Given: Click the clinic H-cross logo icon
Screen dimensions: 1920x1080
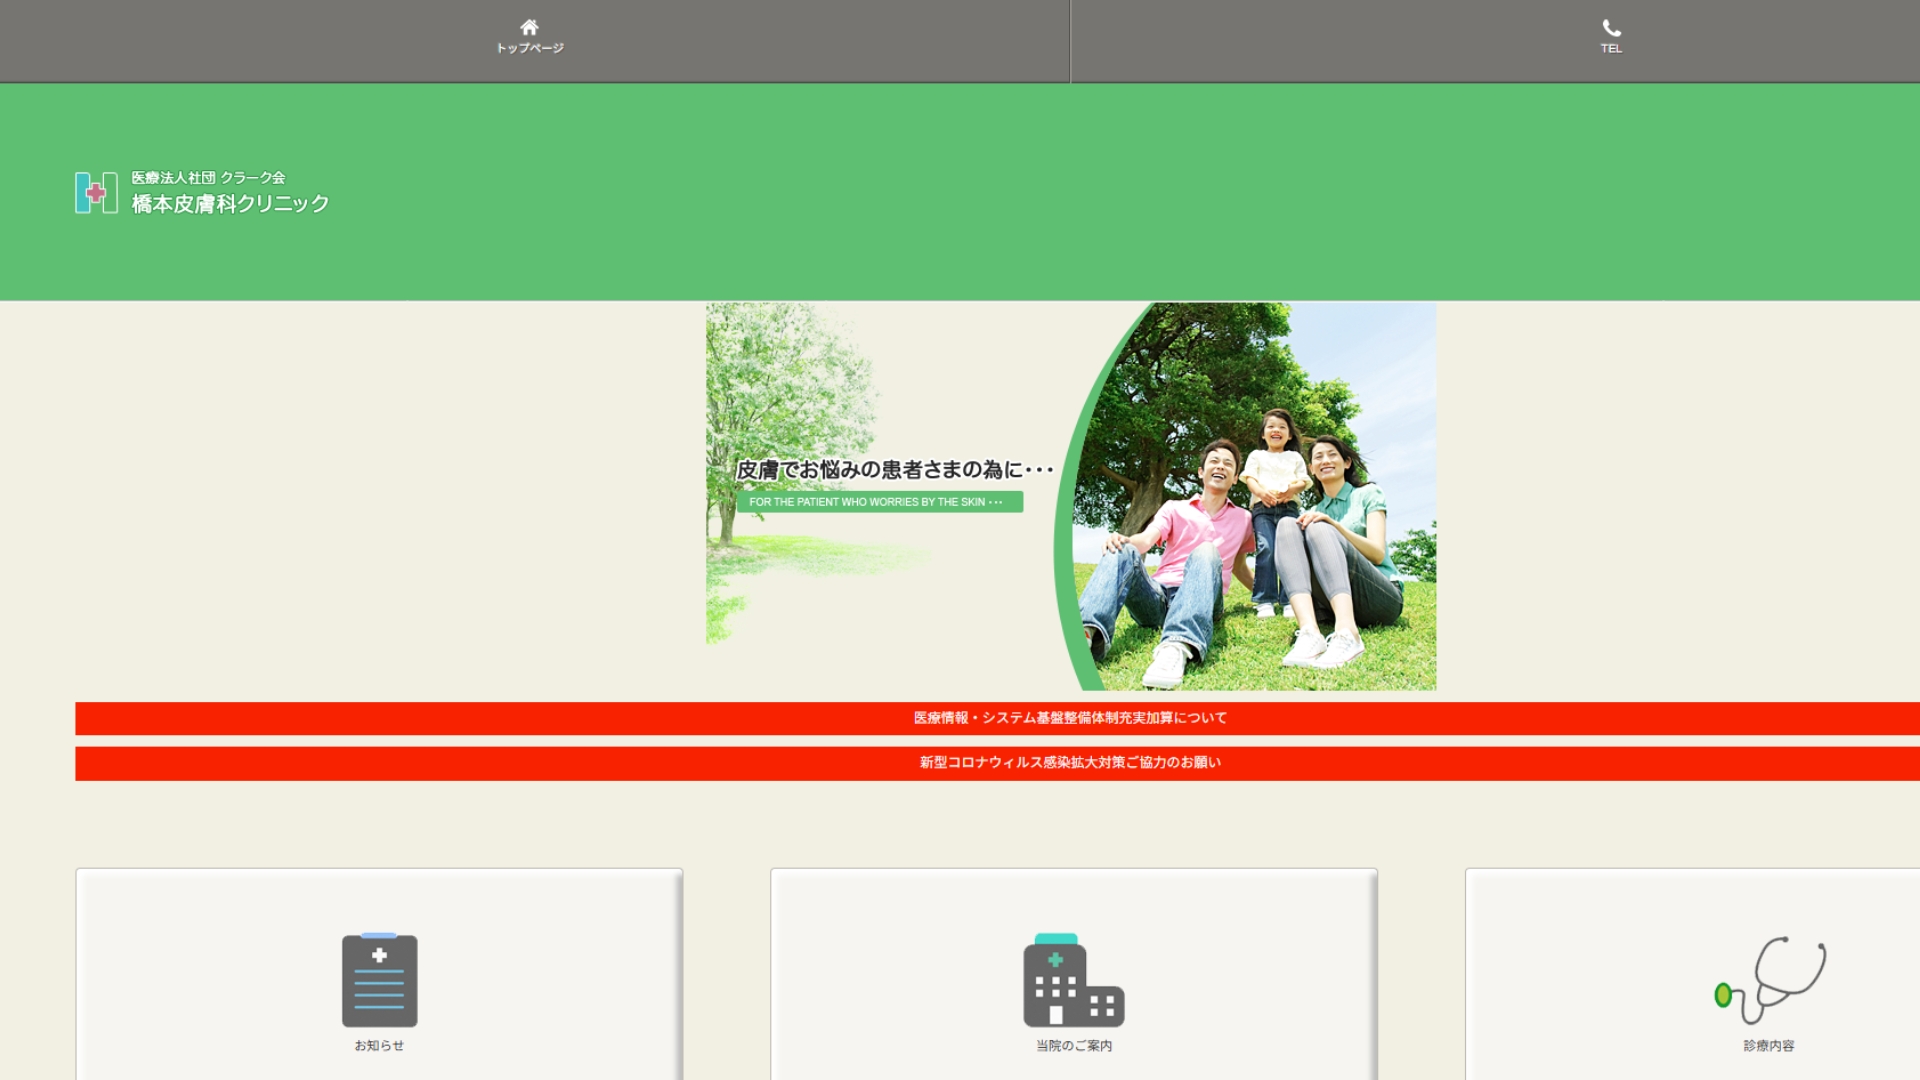Looking at the screenshot, I should 96,192.
